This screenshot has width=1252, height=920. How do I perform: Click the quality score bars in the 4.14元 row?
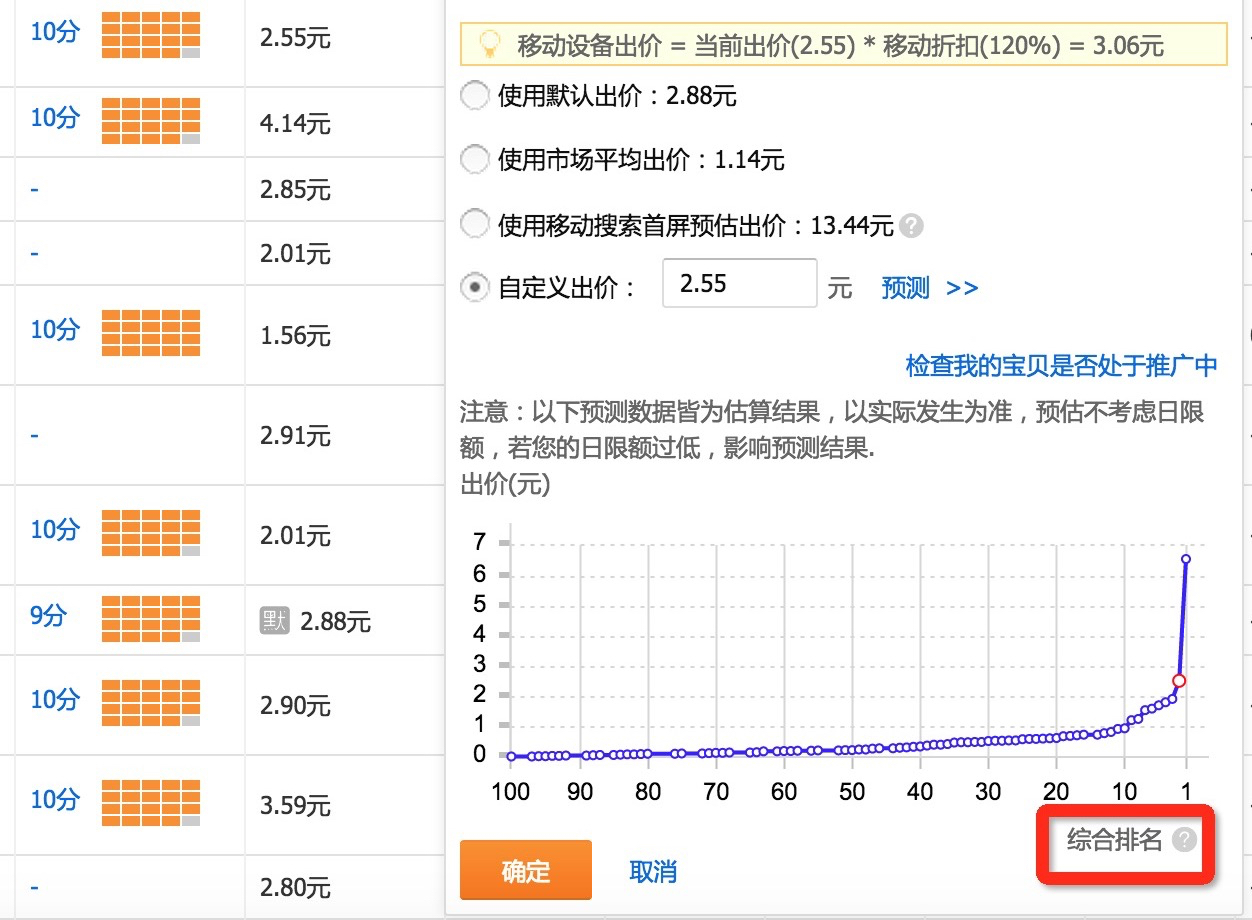150,121
